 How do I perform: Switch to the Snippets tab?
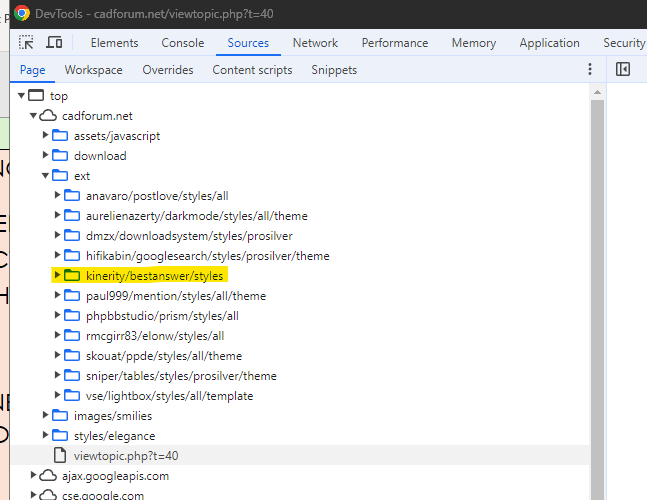pyautogui.click(x=334, y=70)
